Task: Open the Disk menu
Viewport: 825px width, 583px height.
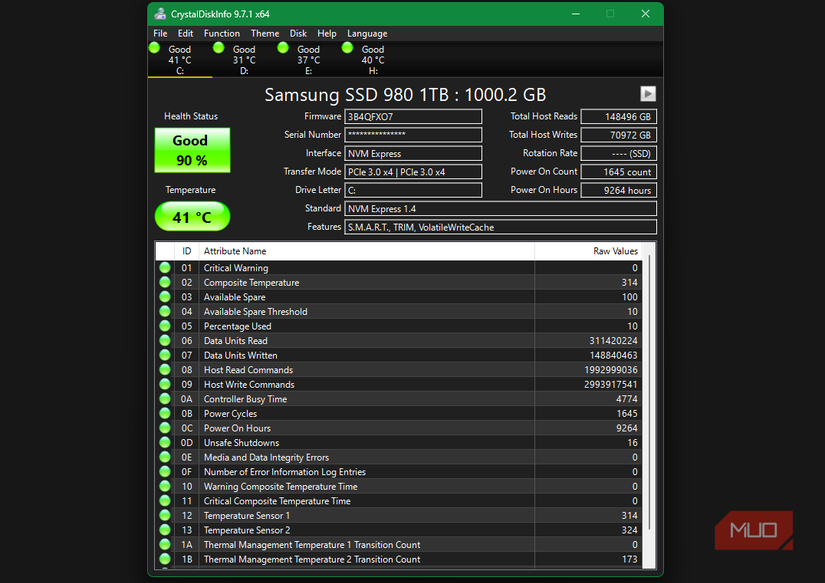Action: 298,32
